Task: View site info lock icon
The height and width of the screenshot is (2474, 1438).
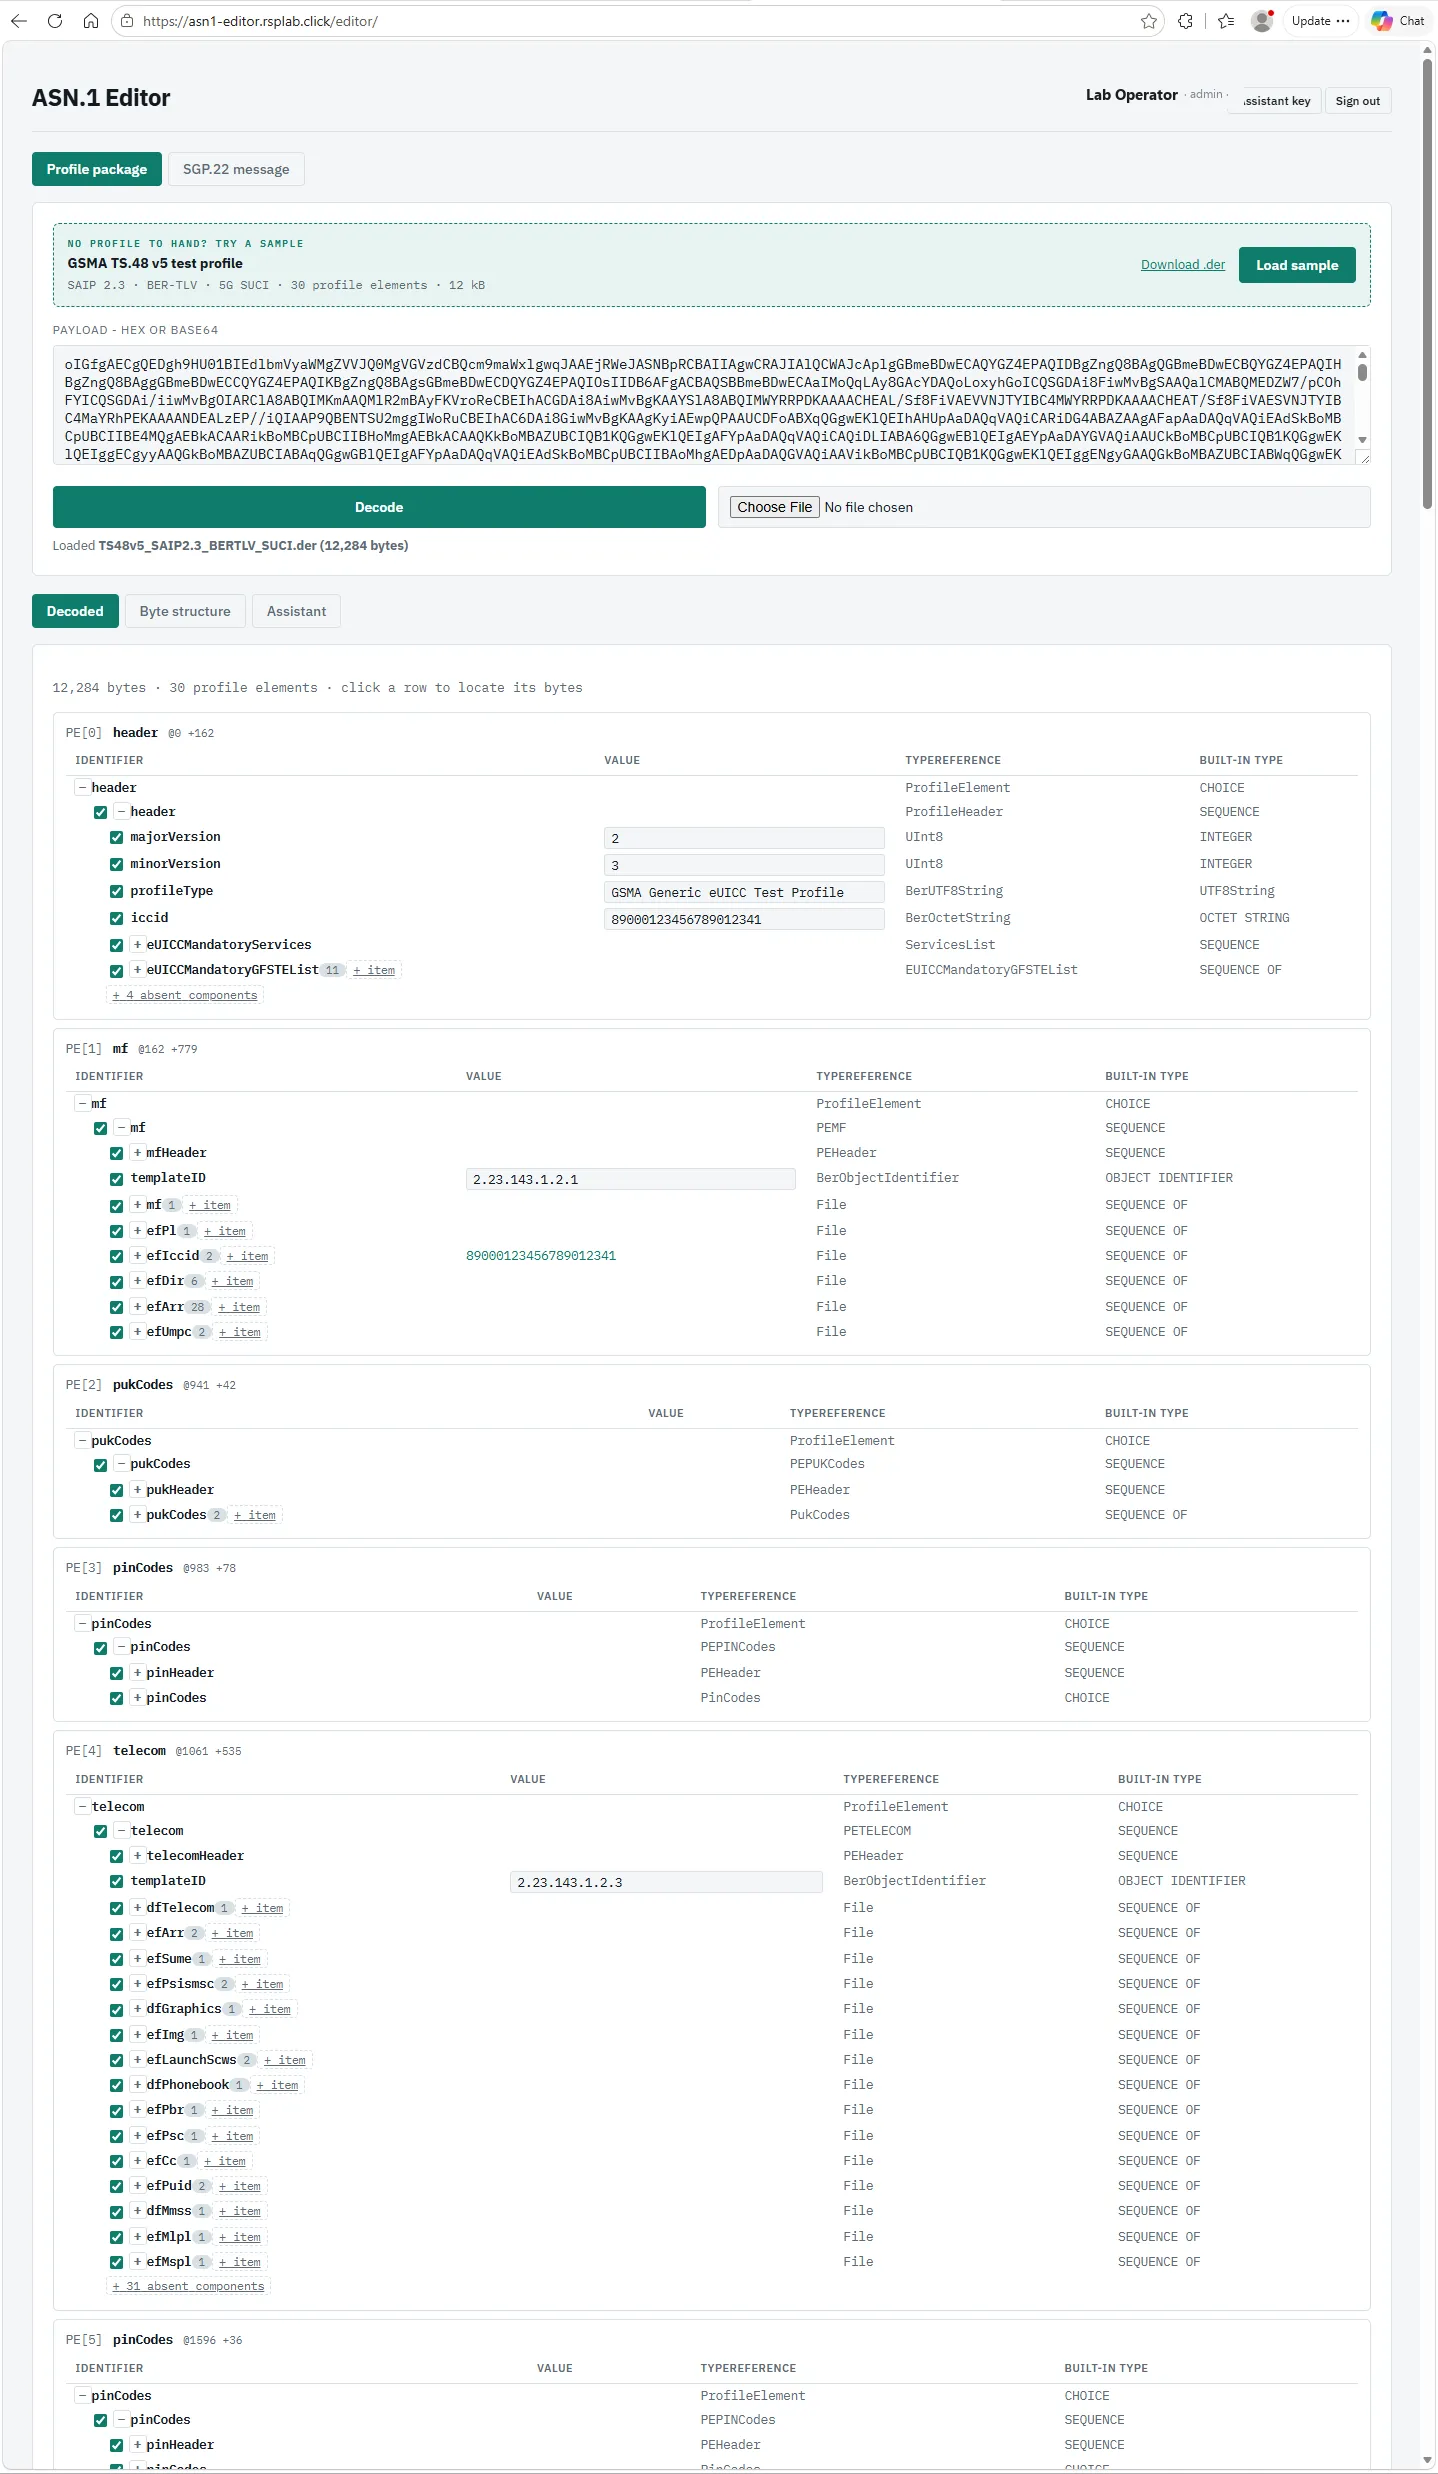Action: coord(126,21)
